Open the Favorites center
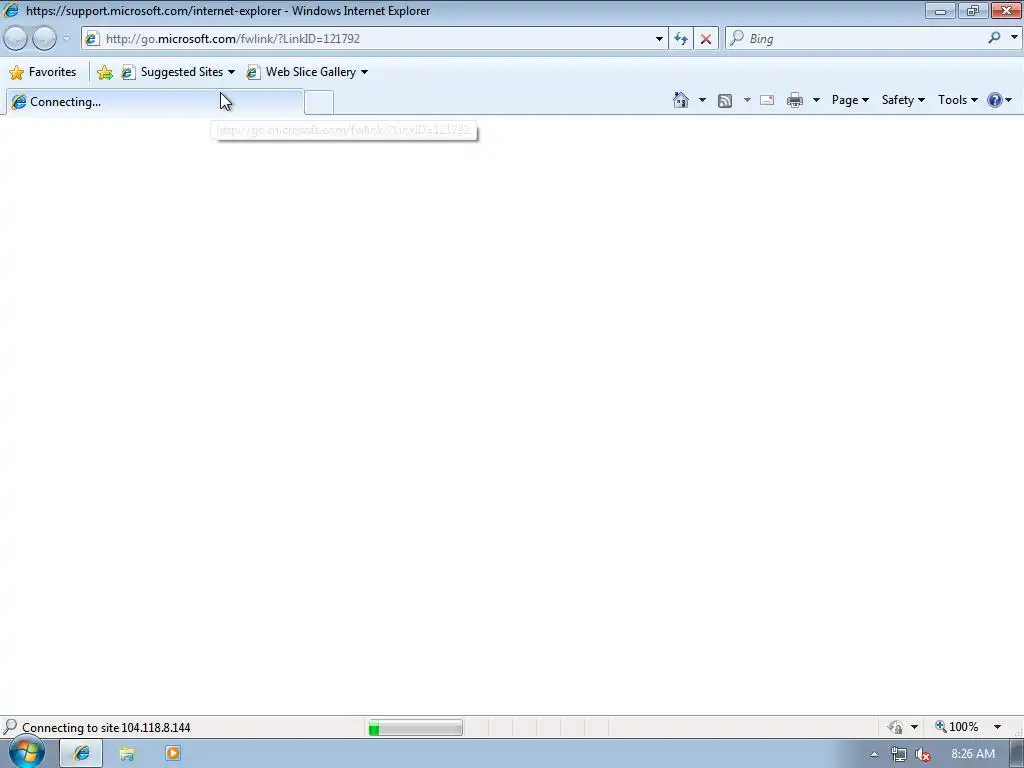 click(43, 72)
